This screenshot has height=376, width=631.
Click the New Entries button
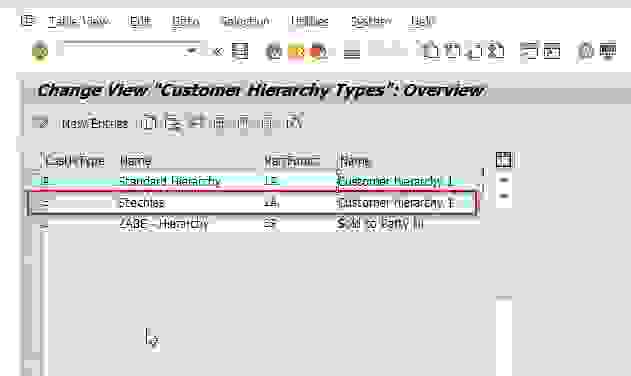pos(95,123)
